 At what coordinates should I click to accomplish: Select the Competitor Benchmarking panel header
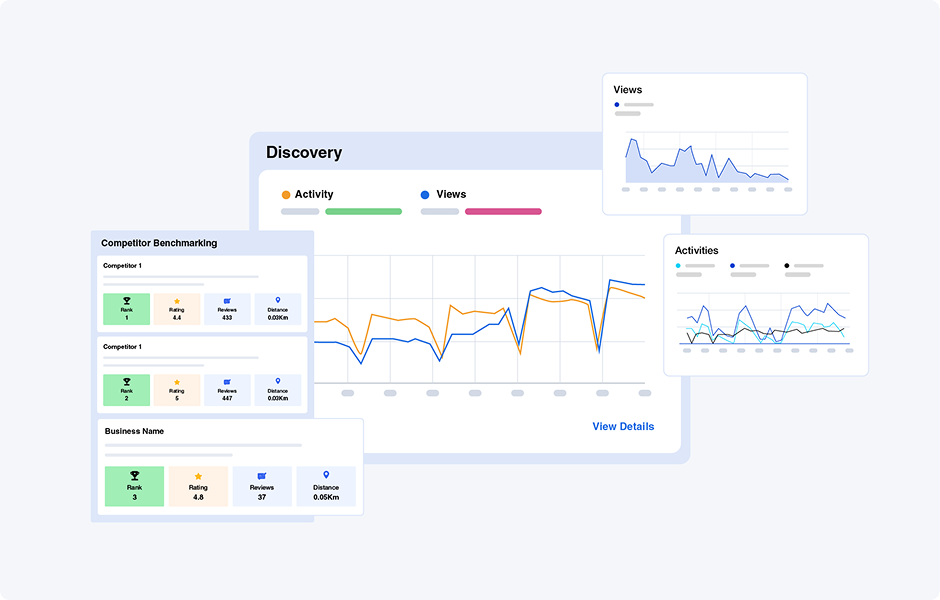(x=159, y=243)
